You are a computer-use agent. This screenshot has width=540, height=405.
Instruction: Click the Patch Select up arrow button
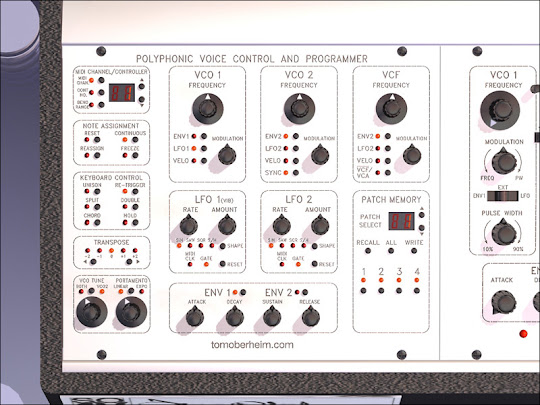422,215
